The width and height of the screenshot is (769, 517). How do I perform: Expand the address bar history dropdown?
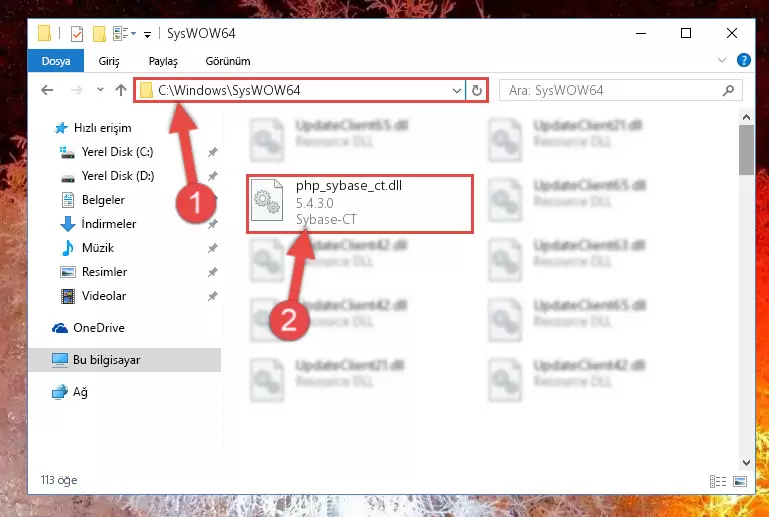pyautogui.click(x=456, y=91)
